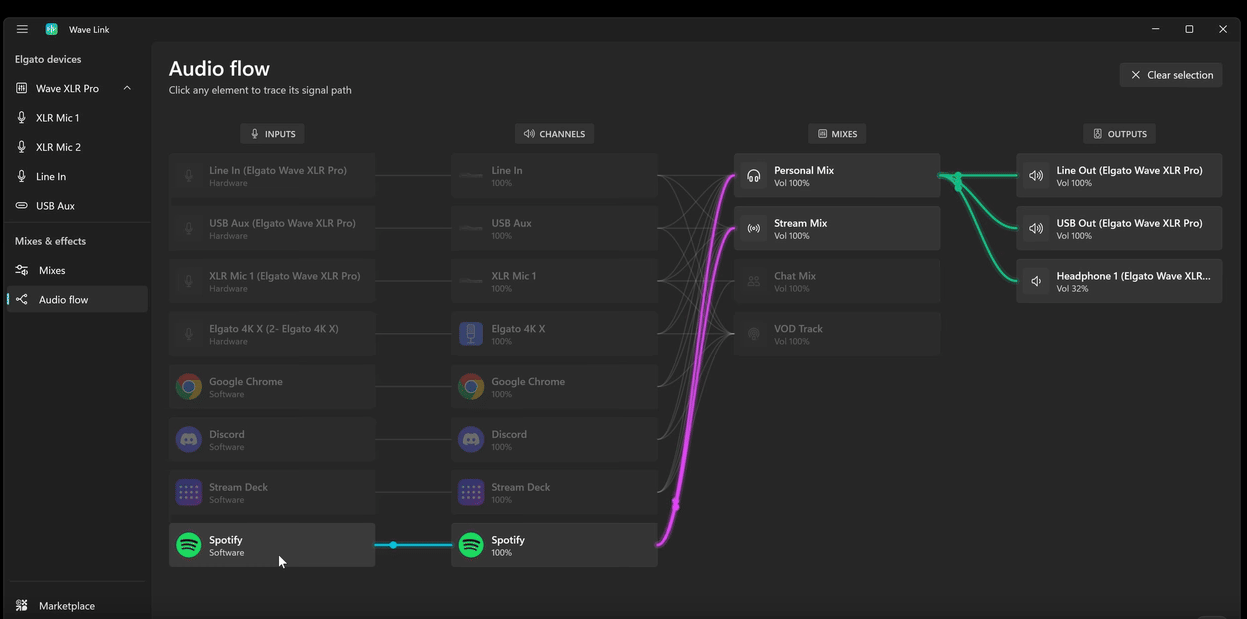Click the Mixes & effects heading

[x=50, y=241]
